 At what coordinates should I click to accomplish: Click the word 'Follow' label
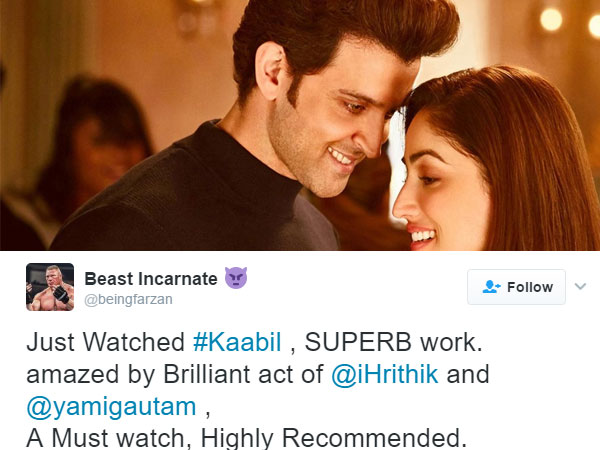point(530,287)
